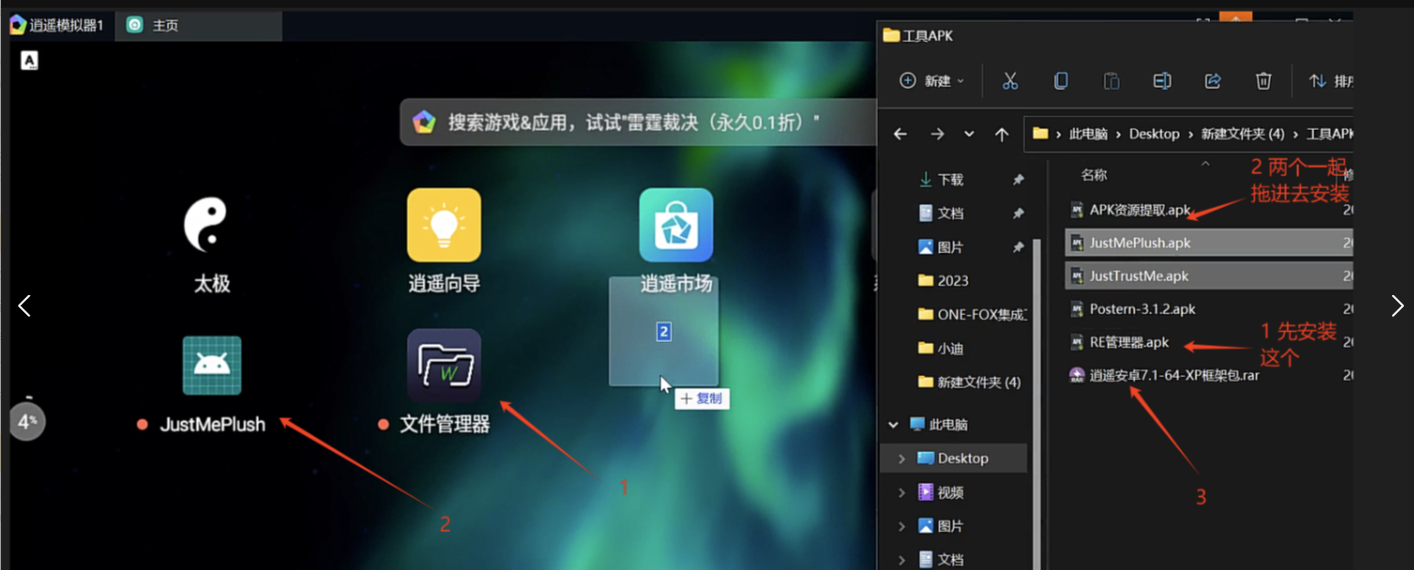
Task: Open the 文件管理器 app icon
Action: click(444, 366)
